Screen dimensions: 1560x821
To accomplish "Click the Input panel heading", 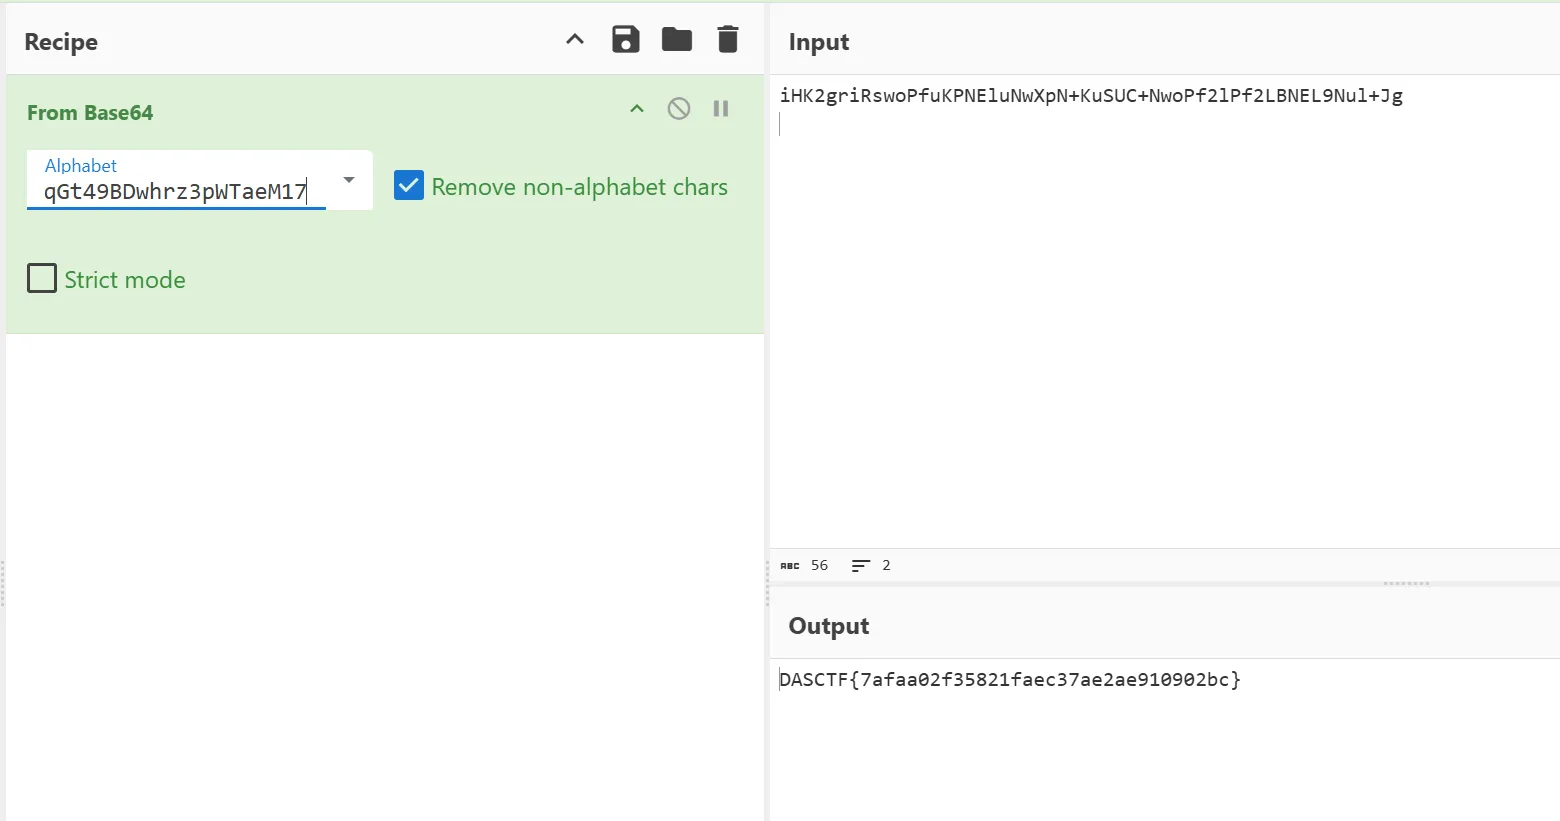I will 819,42.
